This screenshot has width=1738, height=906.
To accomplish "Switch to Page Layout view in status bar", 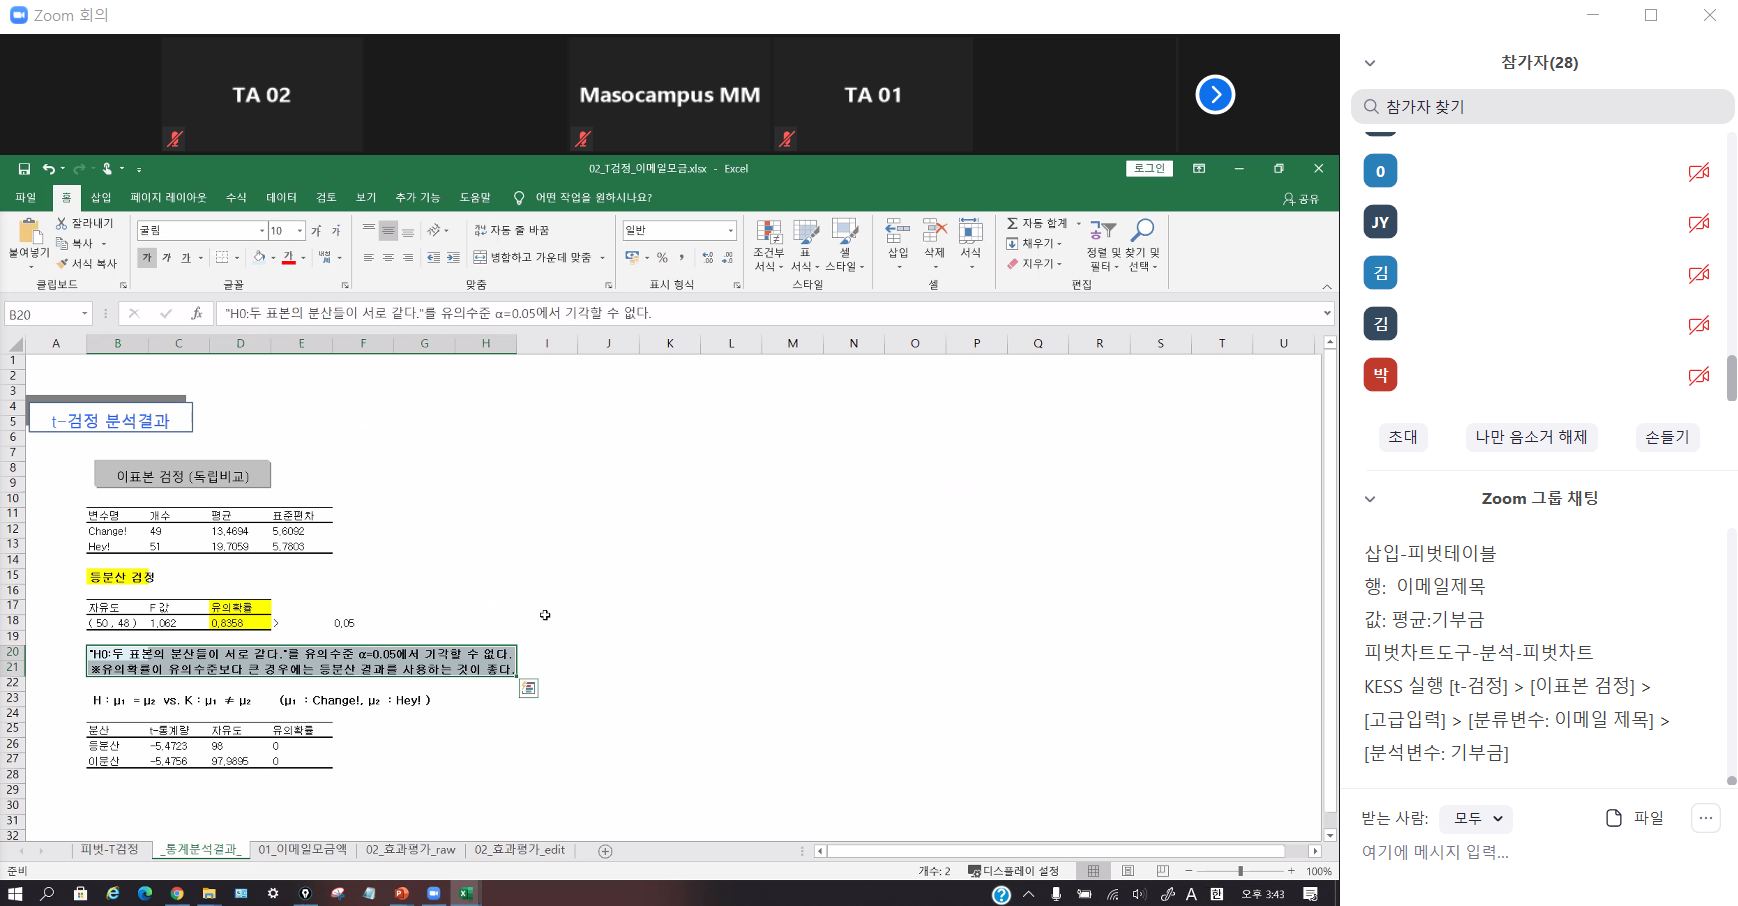I will point(1128,871).
